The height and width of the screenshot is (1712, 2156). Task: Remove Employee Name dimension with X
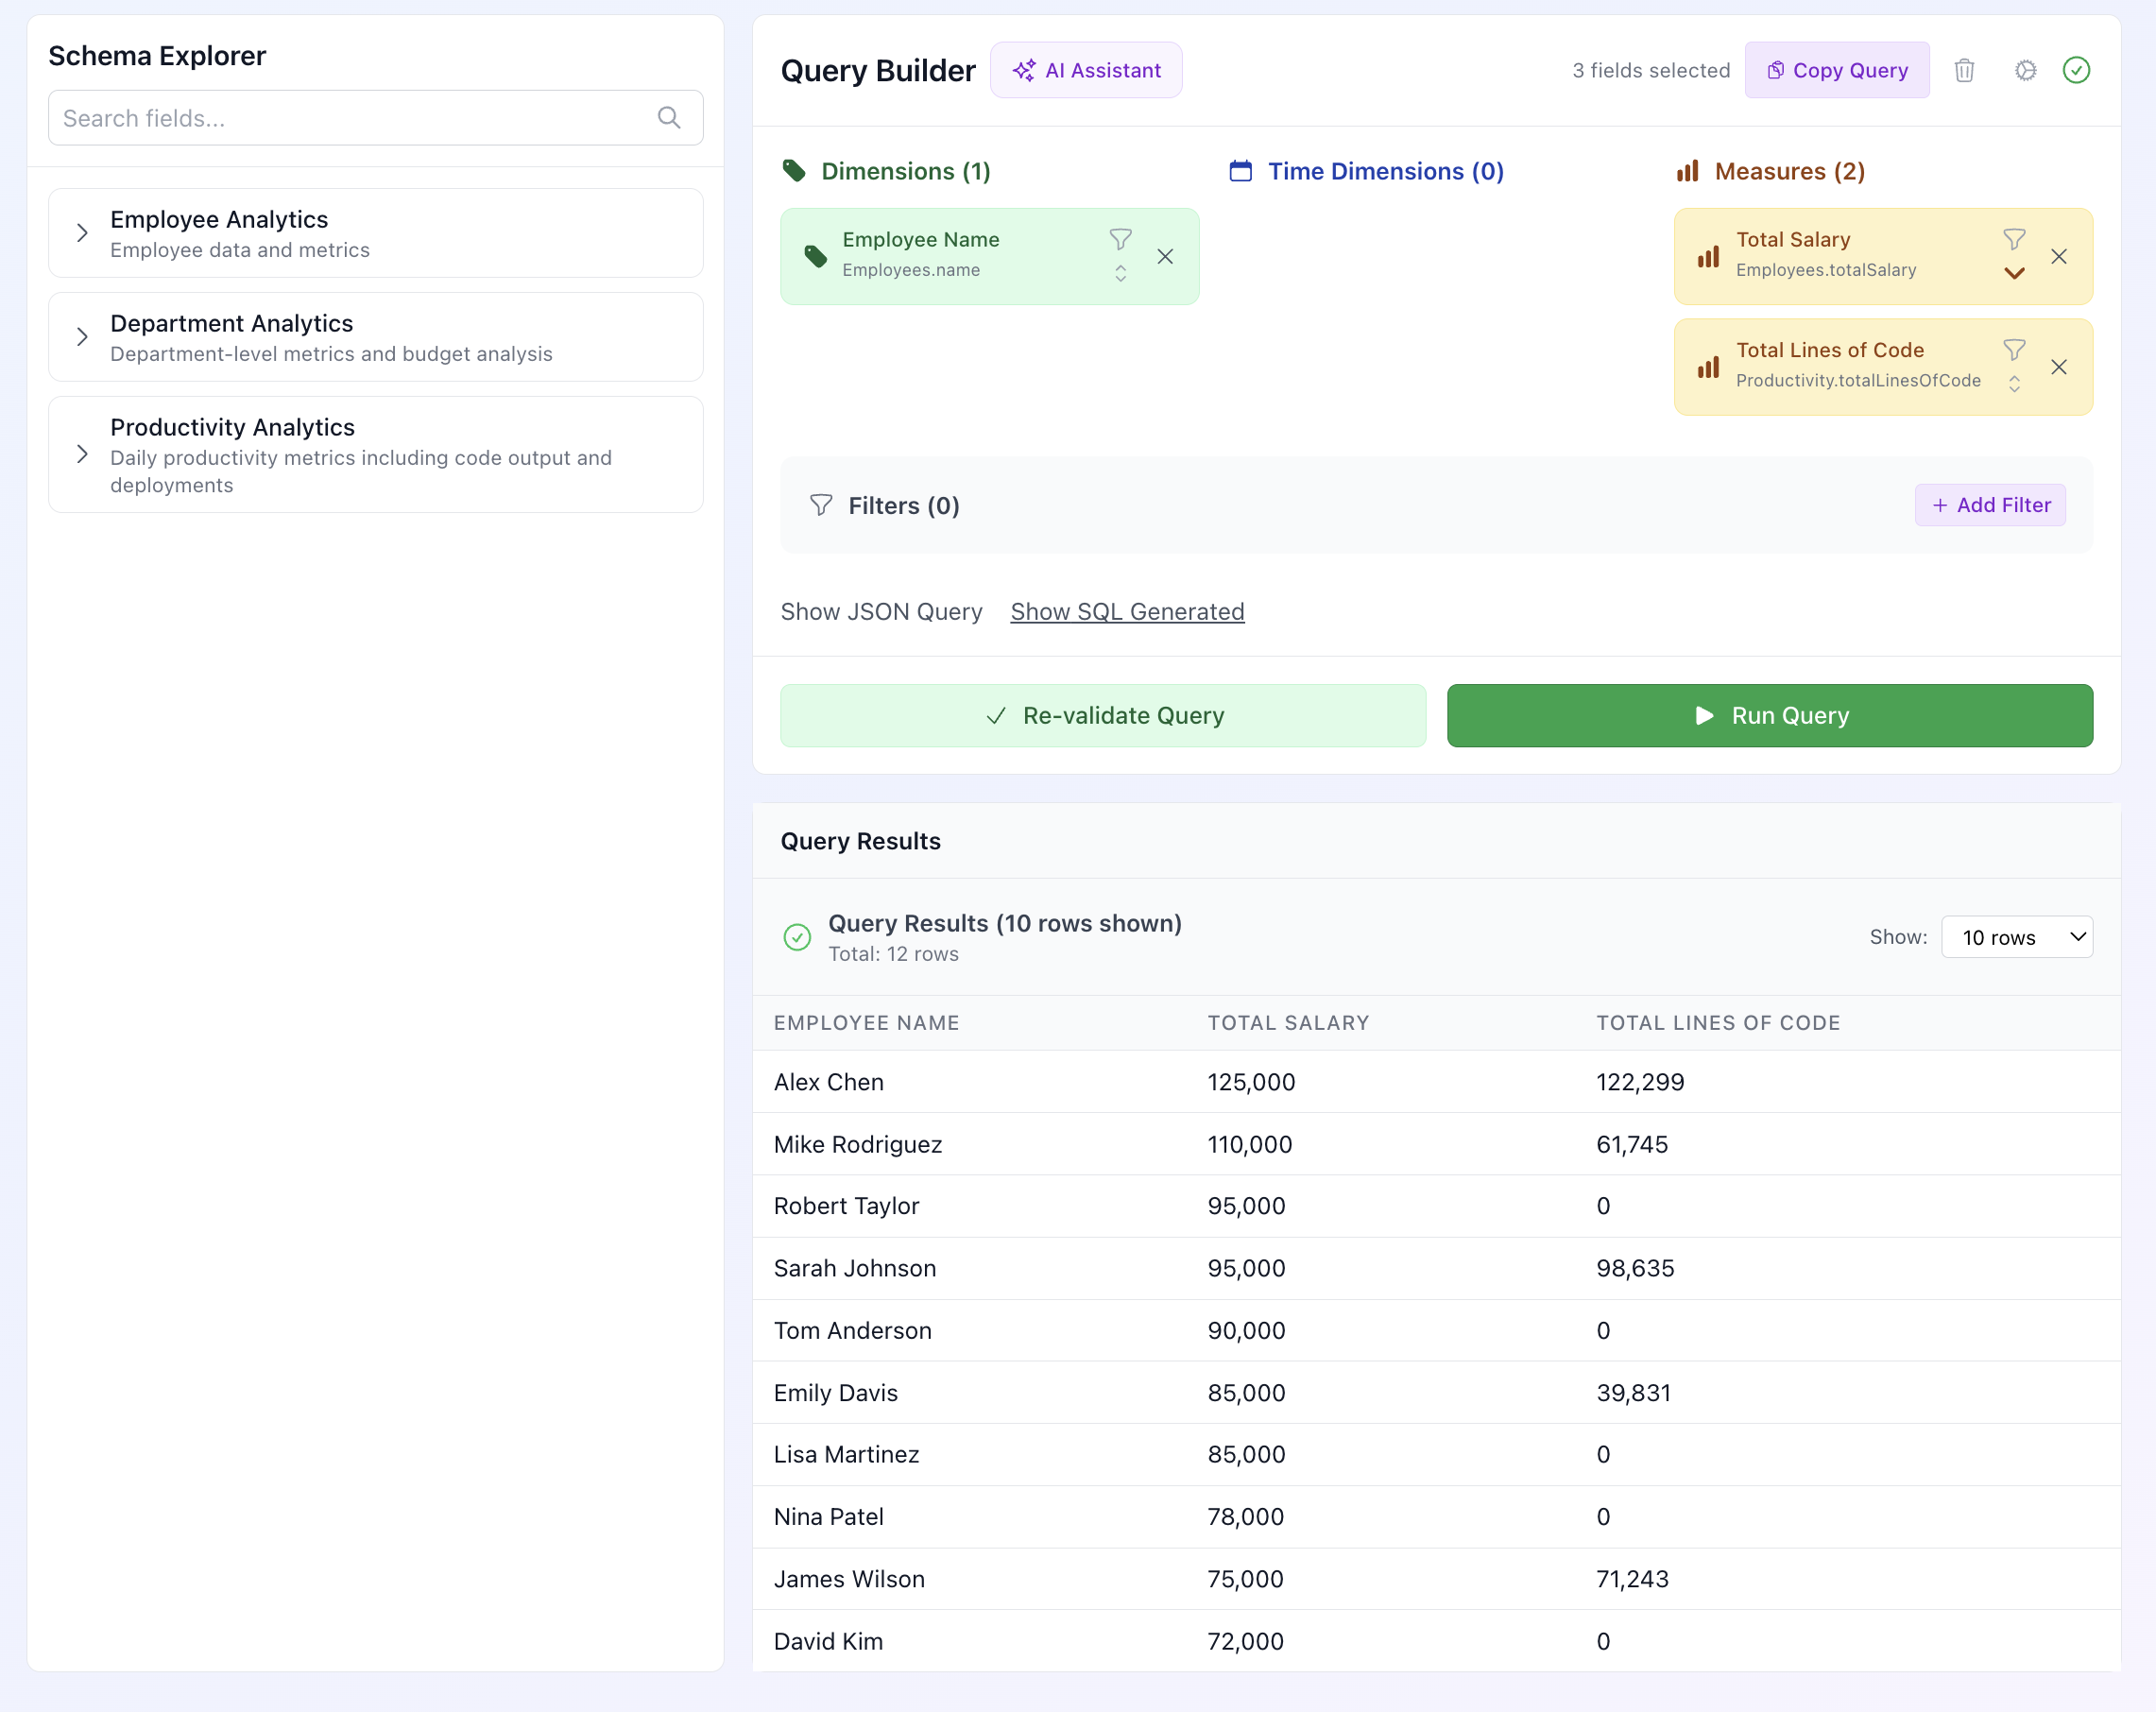coord(1165,257)
